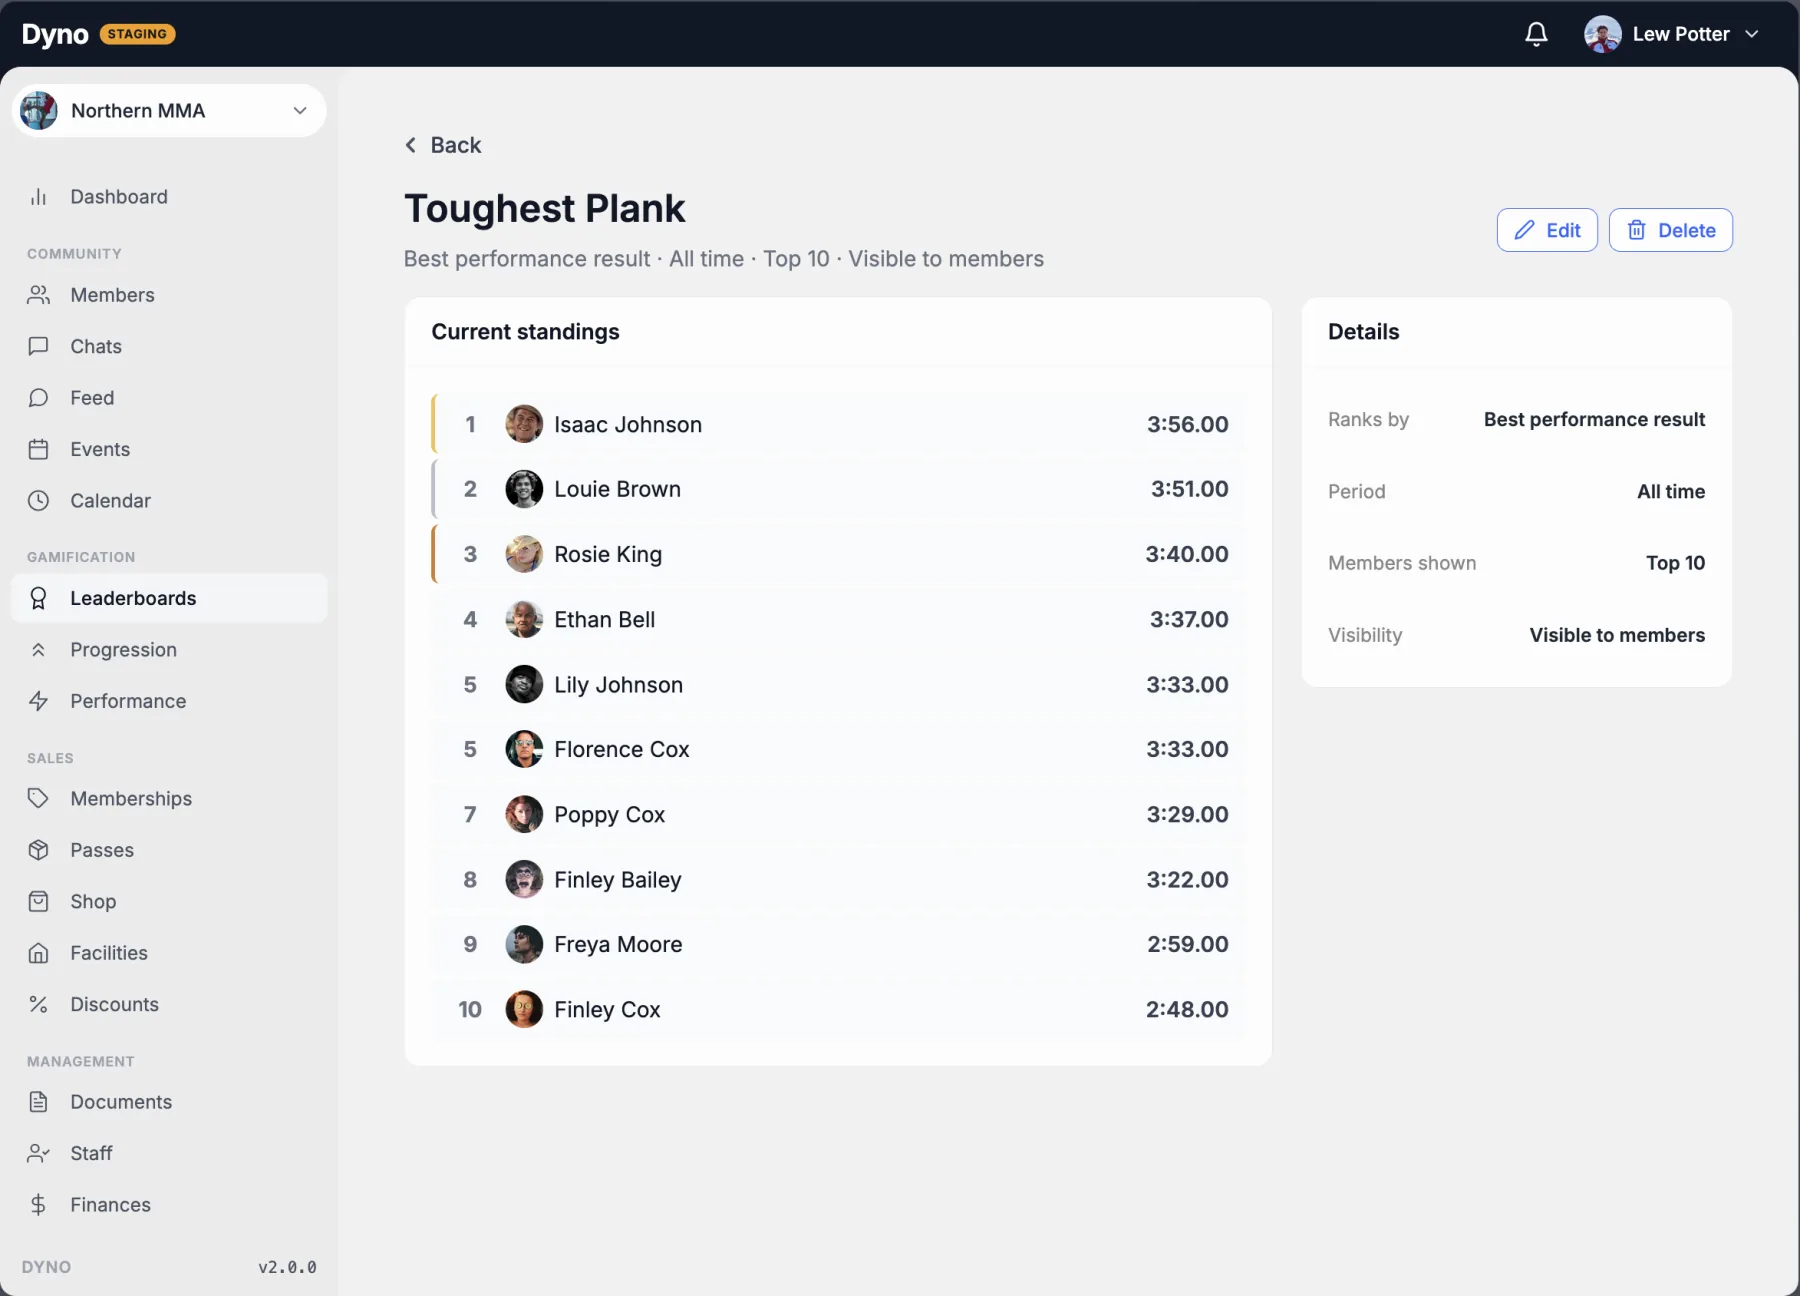
Task: Click the Delete leaderboard button
Action: coord(1671,230)
